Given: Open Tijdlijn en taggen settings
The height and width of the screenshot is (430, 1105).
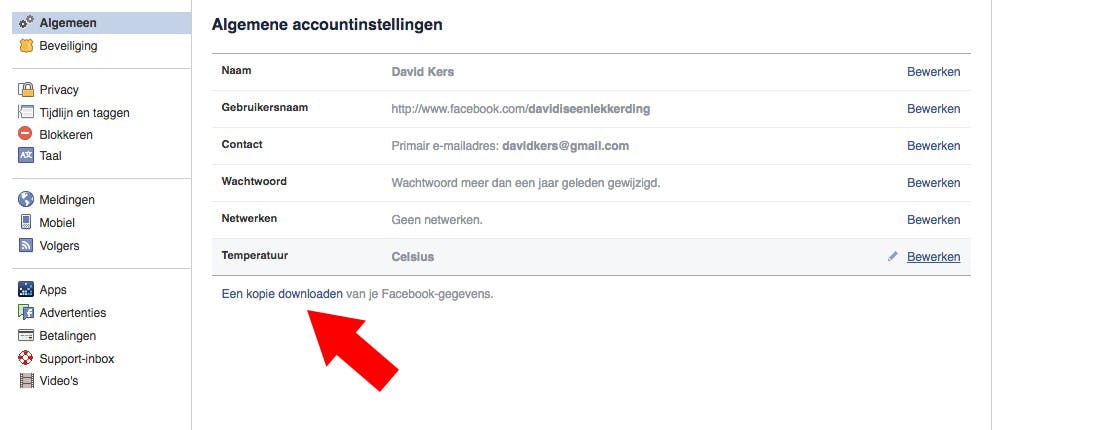Looking at the screenshot, I should [x=84, y=113].
